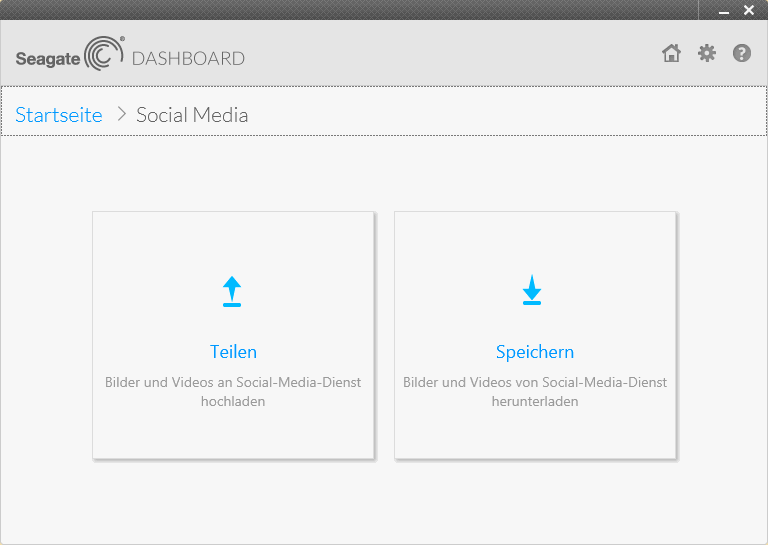Image resolution: width=768 pixels, height=545 pixels.
Task: Minimize the Seagate Dashboard window
Action: (723, 10)
